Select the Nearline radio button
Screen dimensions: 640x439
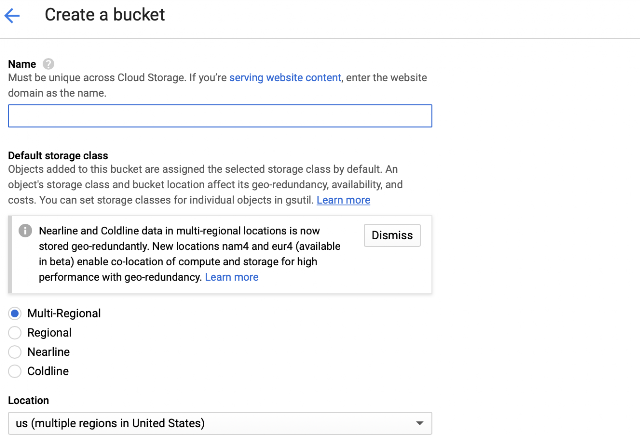(15, 352)
